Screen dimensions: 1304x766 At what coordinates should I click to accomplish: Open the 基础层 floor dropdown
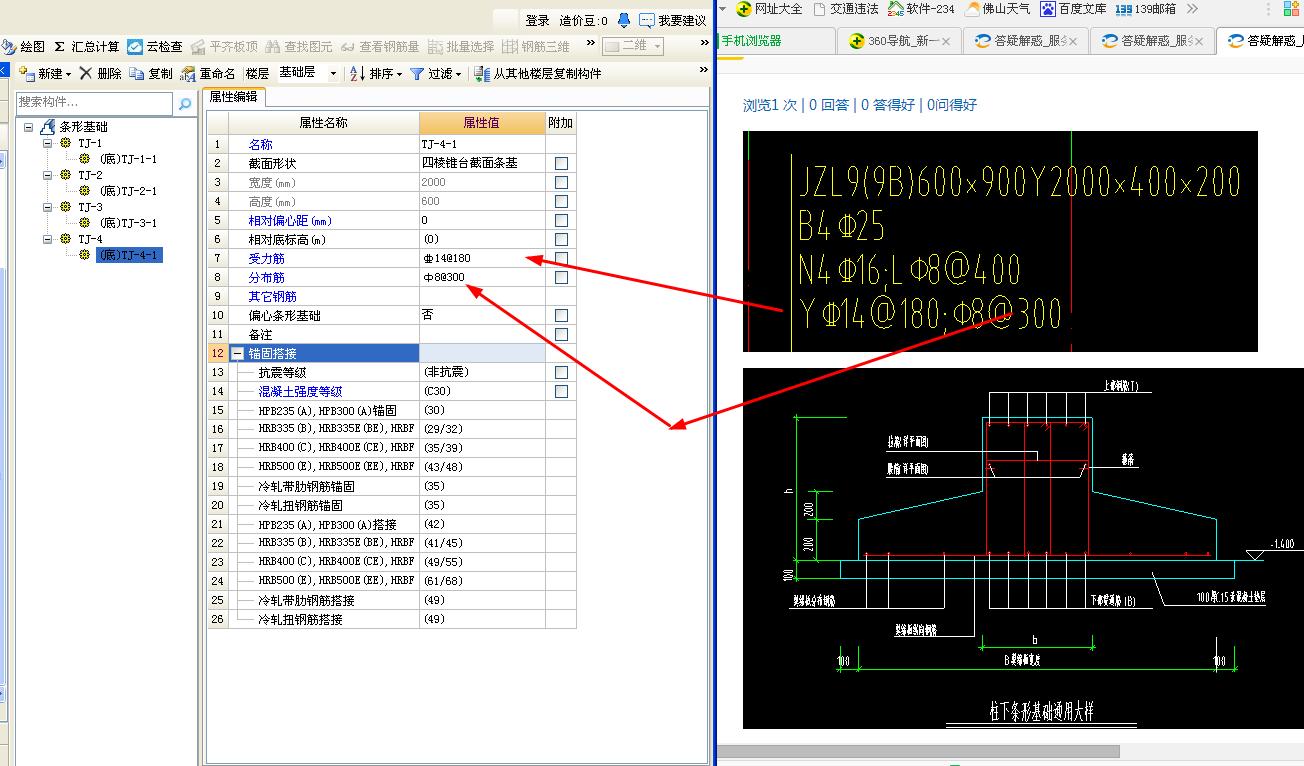333,74
